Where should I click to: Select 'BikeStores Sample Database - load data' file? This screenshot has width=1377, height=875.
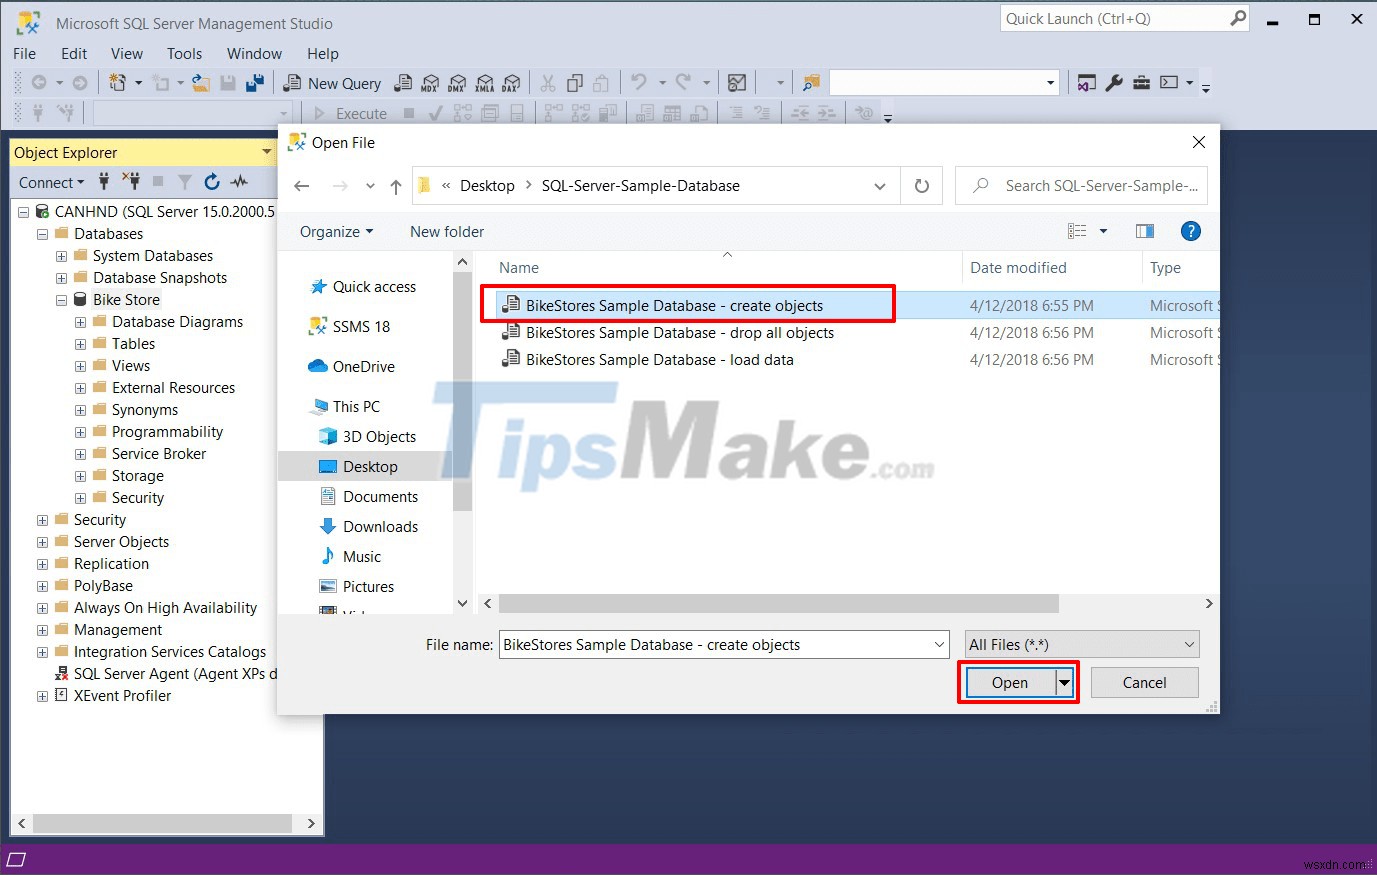click(660, 360)
